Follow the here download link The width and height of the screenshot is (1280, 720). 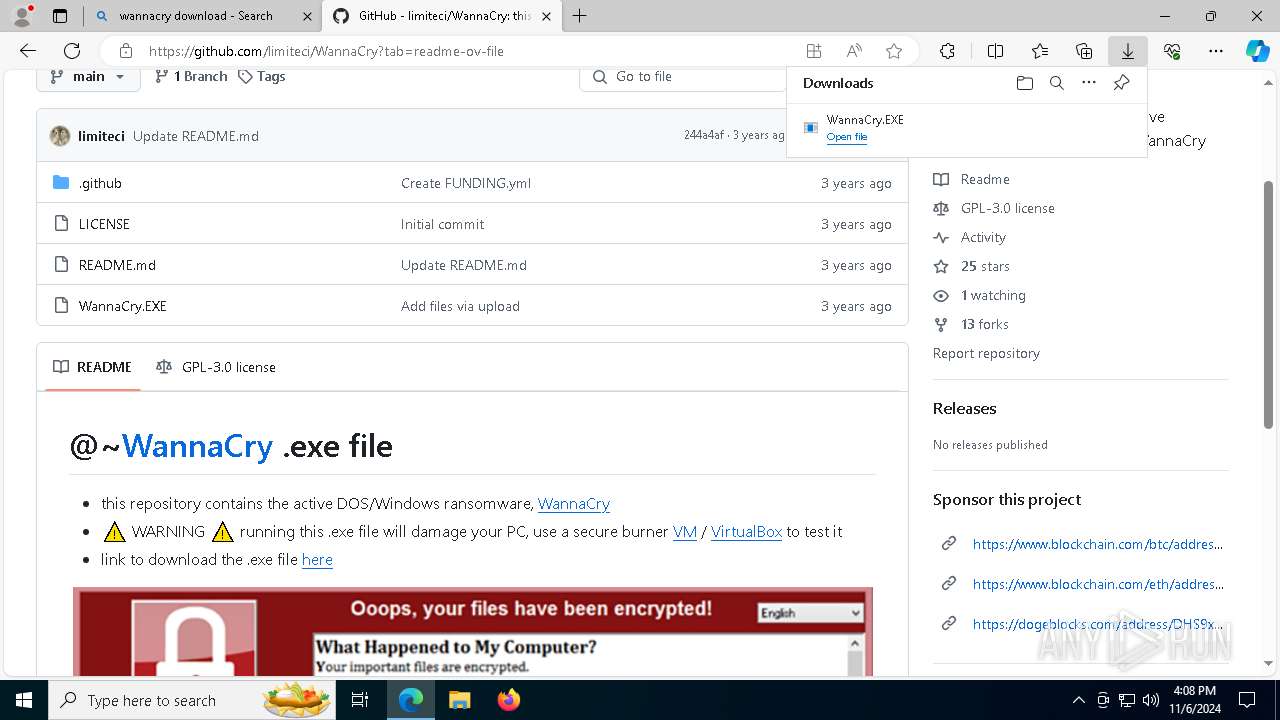(317, 560)
